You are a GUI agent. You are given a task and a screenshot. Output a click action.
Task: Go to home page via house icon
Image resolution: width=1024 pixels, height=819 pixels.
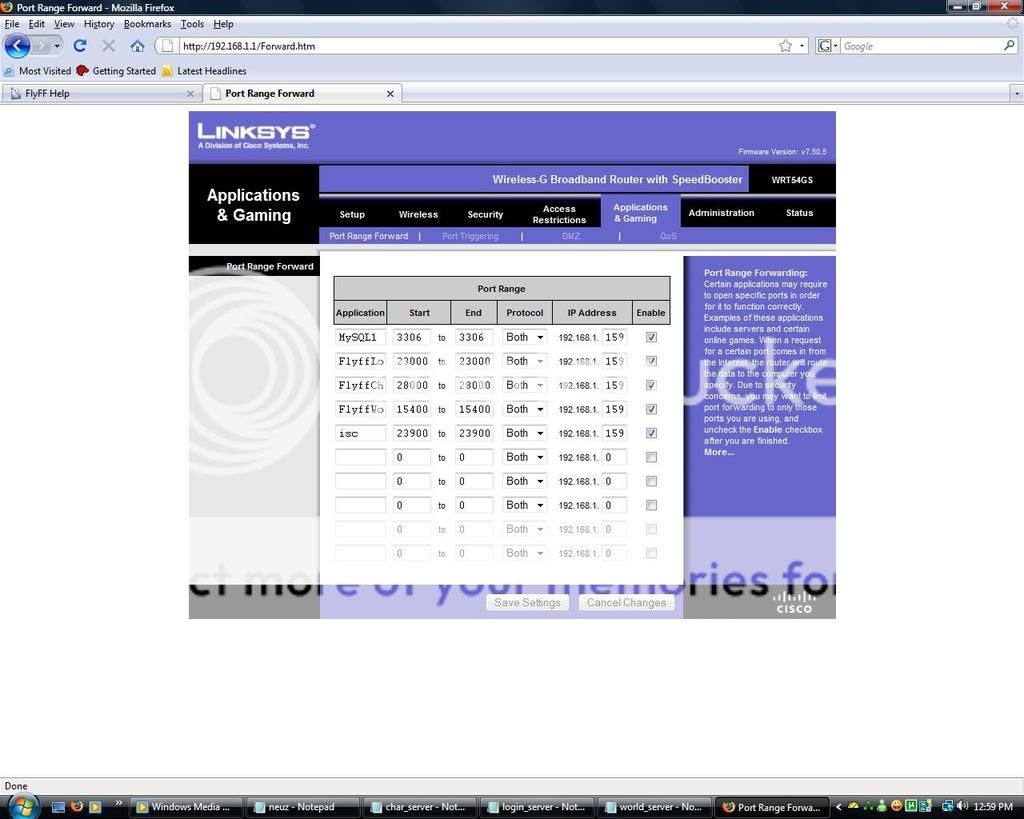click(137, 46)
